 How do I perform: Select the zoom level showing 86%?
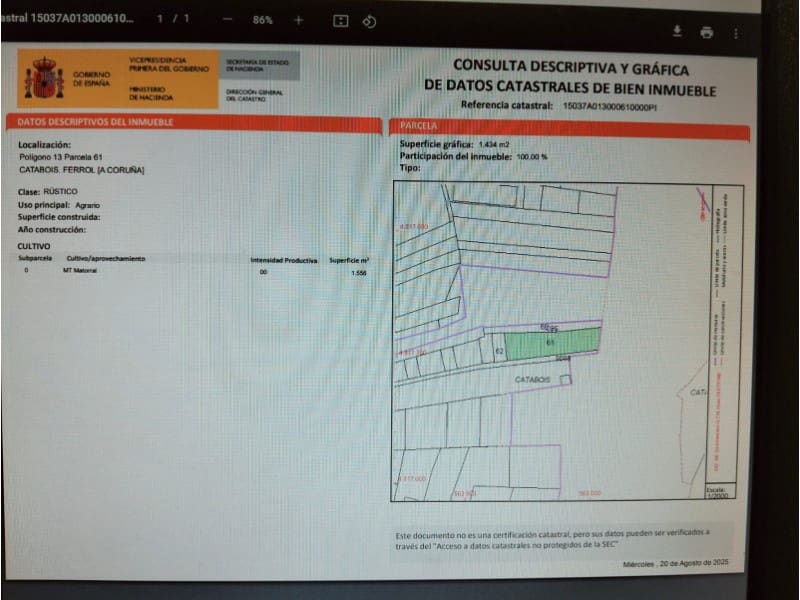(x=262, y=18)
